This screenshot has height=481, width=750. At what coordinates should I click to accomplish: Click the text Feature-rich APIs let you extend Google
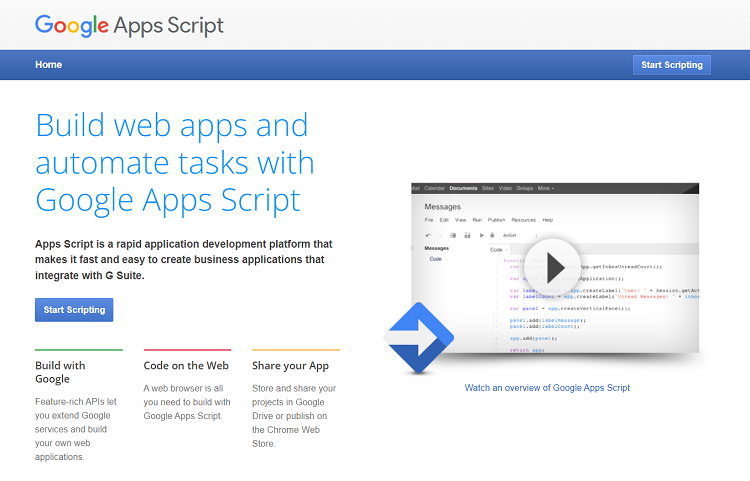click(x=76, y=429)
